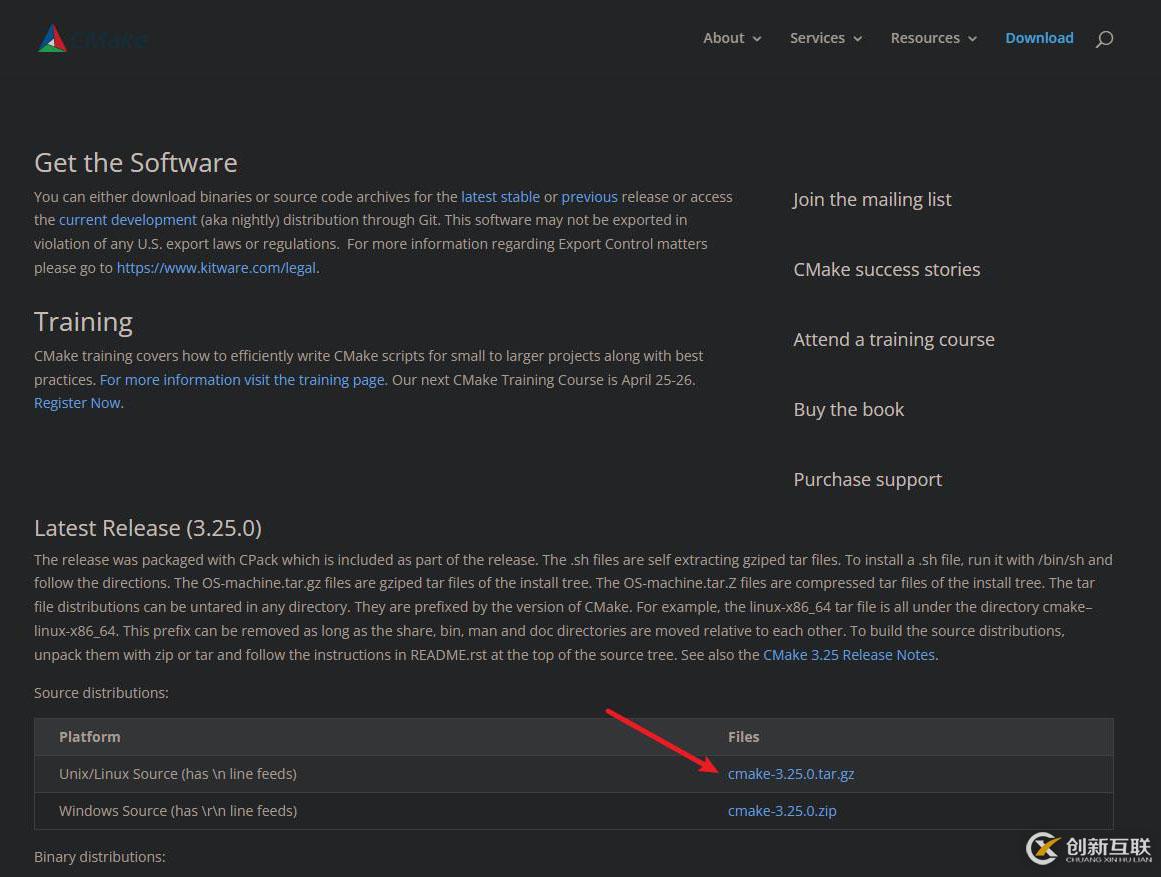The width and height of the screenshot is (1161, 877).
Task: Click the Register Now link
Action: [x=77, y=403]
